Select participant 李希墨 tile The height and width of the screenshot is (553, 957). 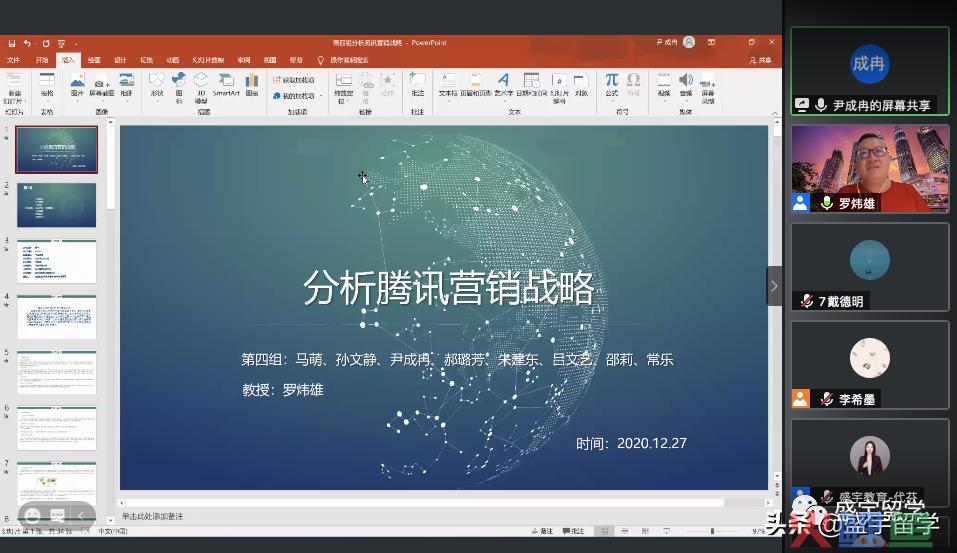(x=870, y=365)
